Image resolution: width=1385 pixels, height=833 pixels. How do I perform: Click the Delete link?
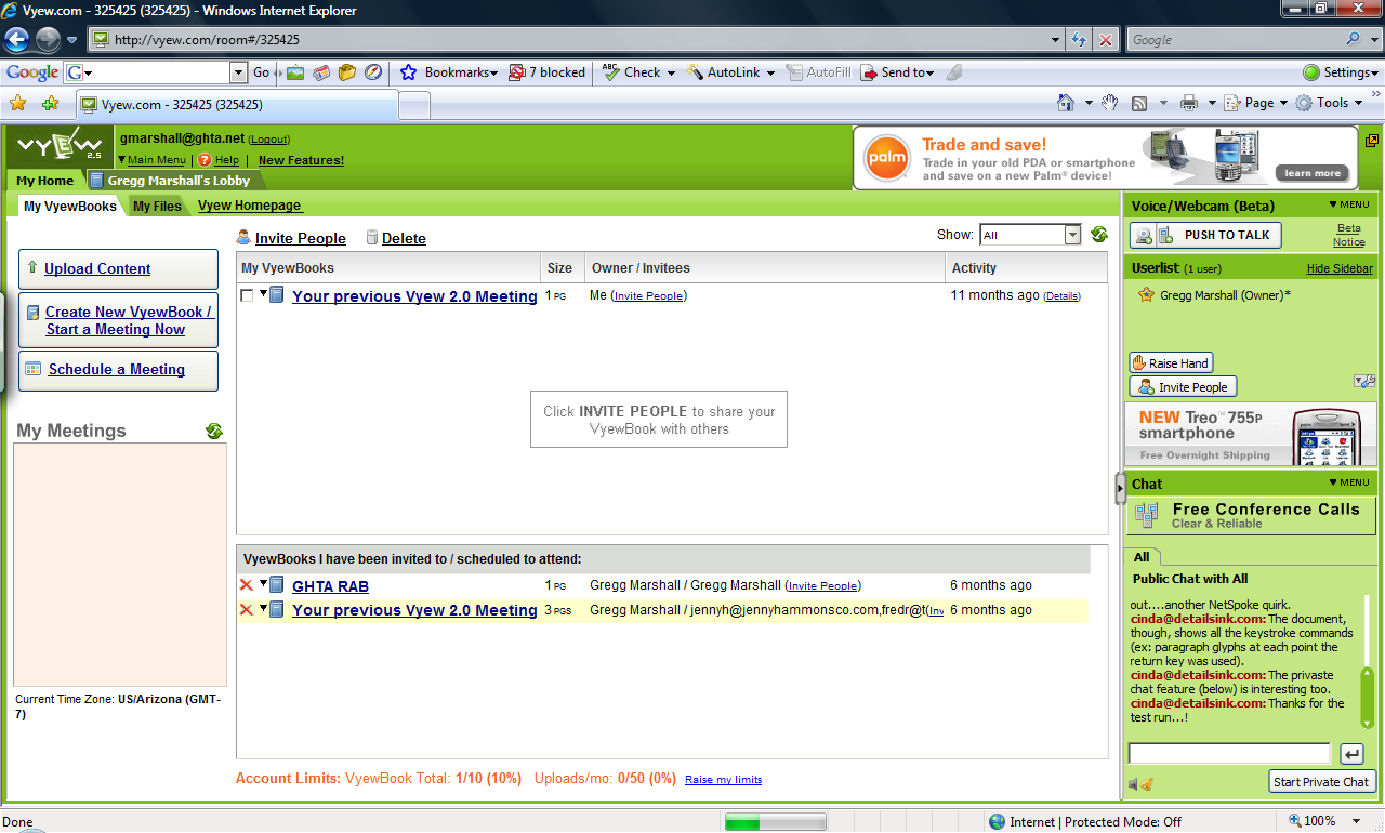coord(403,238)
